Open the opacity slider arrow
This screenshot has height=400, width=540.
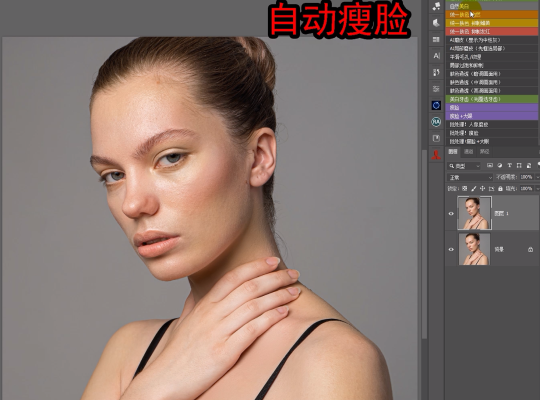(537, 177)
